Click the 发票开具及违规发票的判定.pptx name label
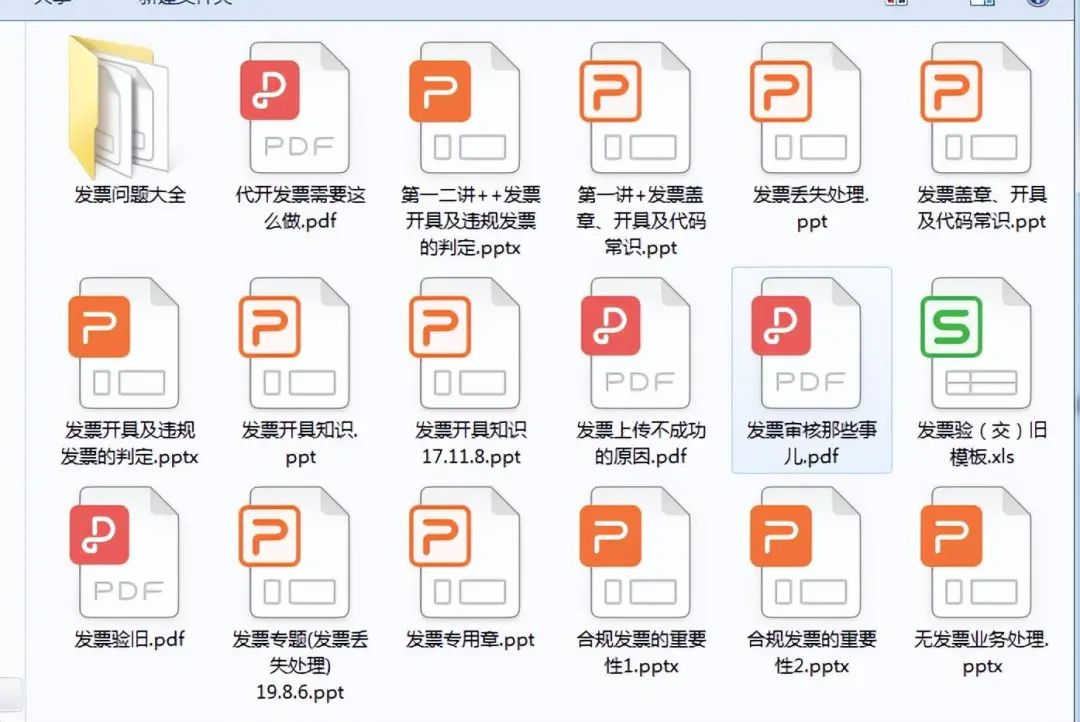Screen dimensions: 1080x722 (129, 444)
